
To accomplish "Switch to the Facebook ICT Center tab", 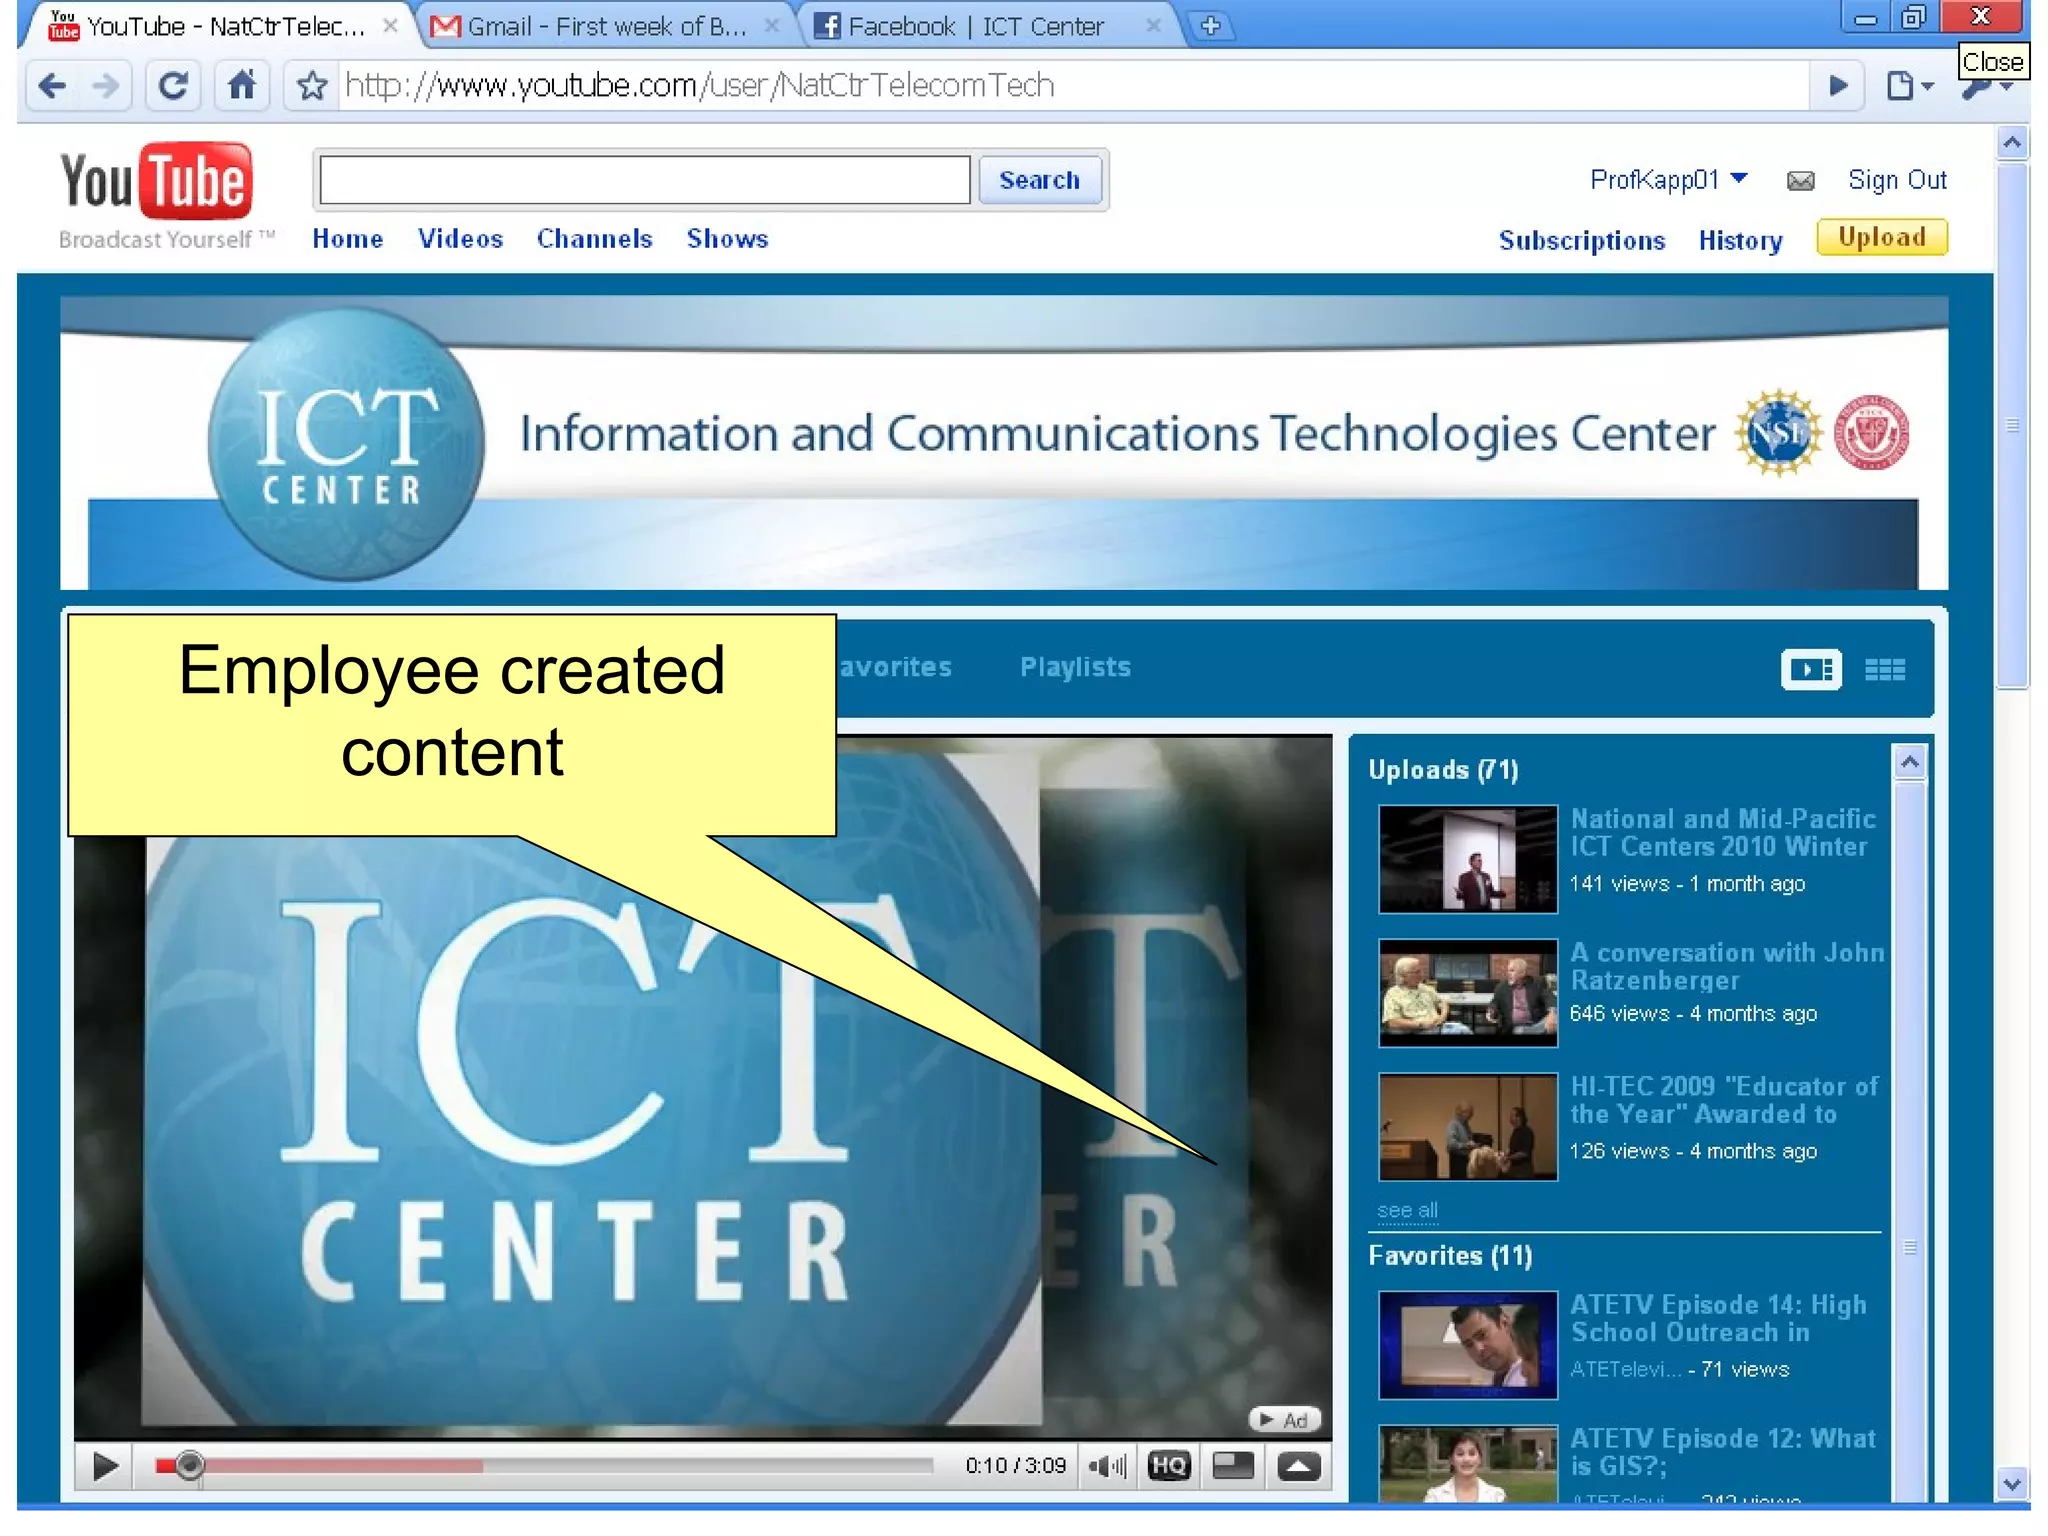I will click(x=985, y=26).
